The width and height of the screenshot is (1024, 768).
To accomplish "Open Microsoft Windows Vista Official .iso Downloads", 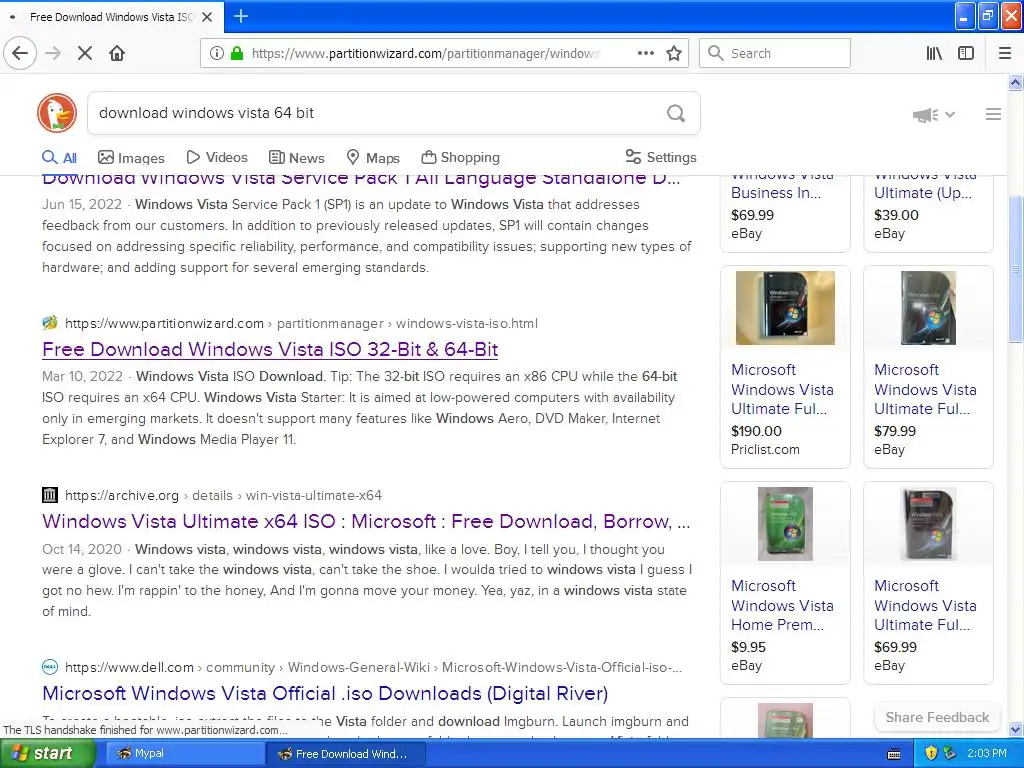I will (x=325, y=693).
